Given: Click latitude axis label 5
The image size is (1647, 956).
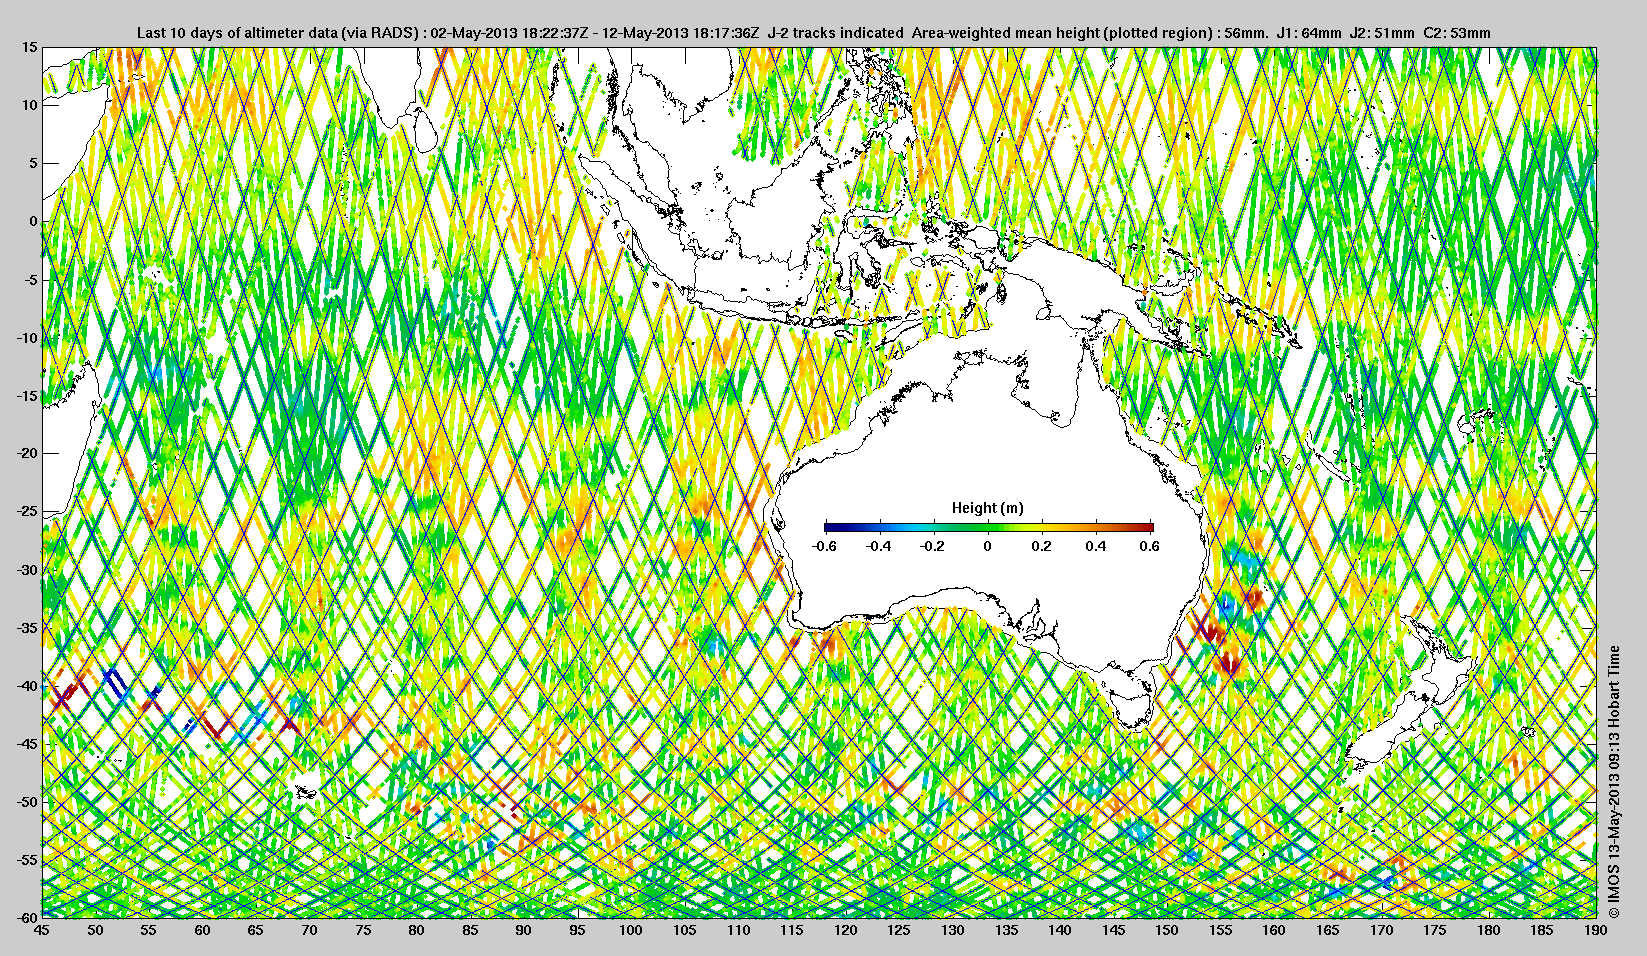Looking at the screenshot, I should point(33,163).
